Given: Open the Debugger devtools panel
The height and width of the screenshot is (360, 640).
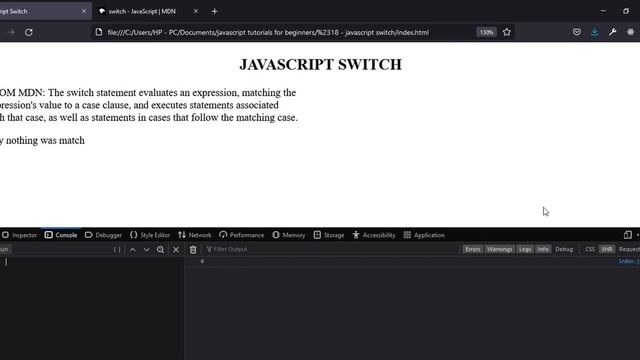Looking at the screenshot, I should click(x=103, y=235).
